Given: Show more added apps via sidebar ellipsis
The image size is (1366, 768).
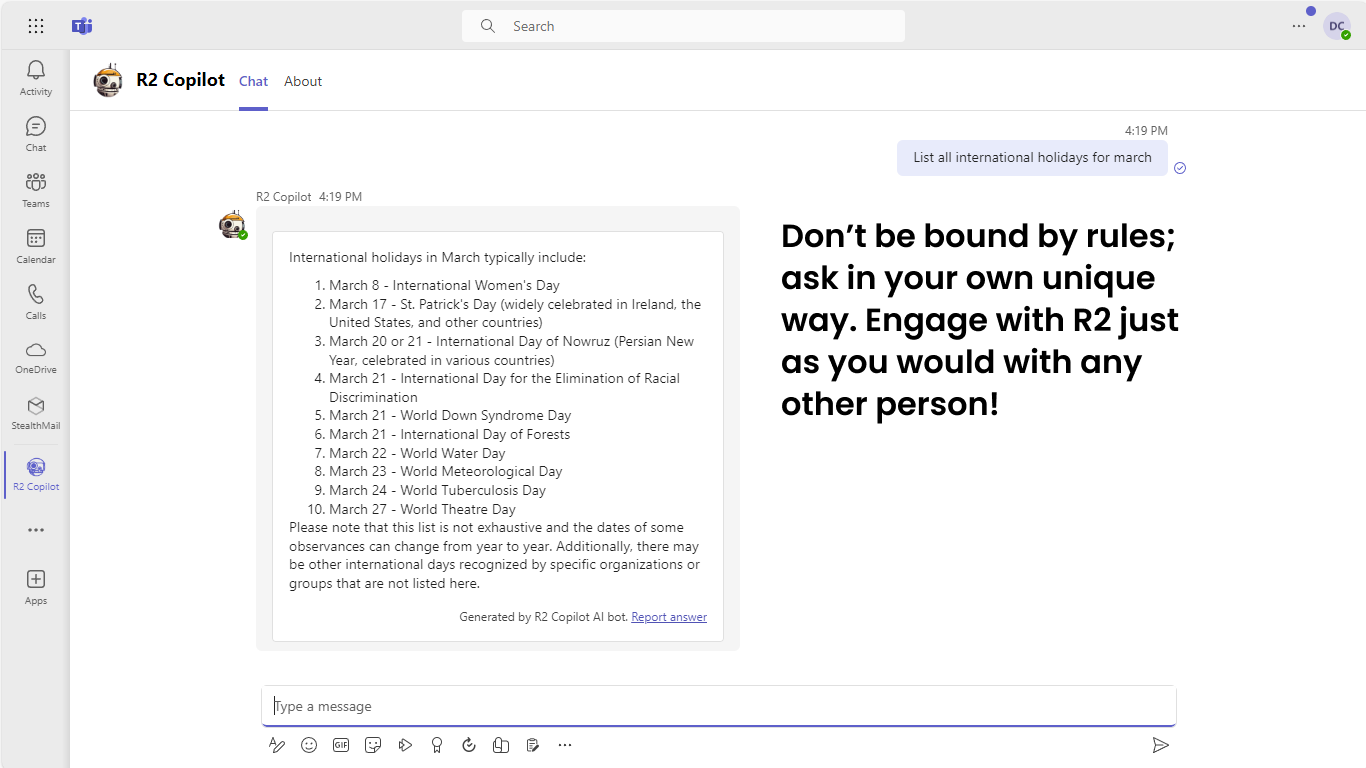Looking at the screenshot, I should (x=36, y=530).
